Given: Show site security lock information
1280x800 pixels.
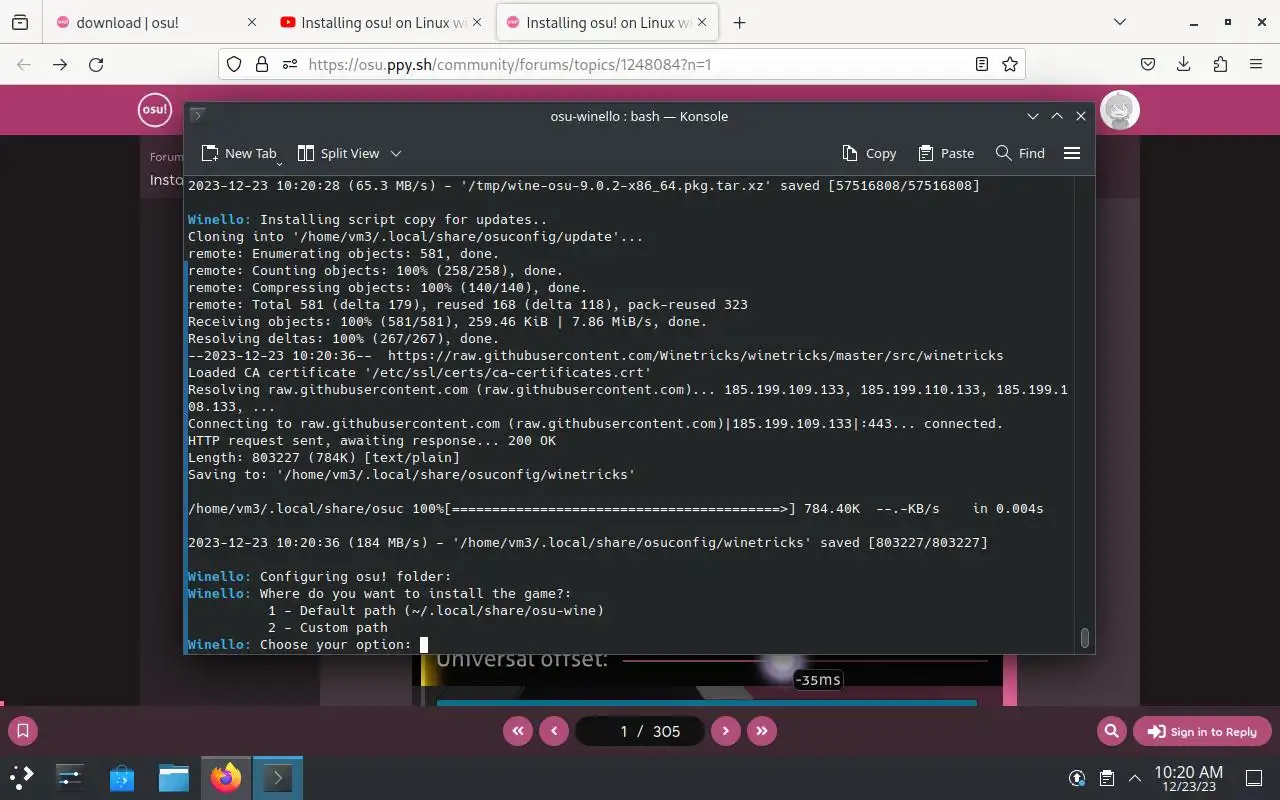Looking at the screenshot, I should 262,64.
